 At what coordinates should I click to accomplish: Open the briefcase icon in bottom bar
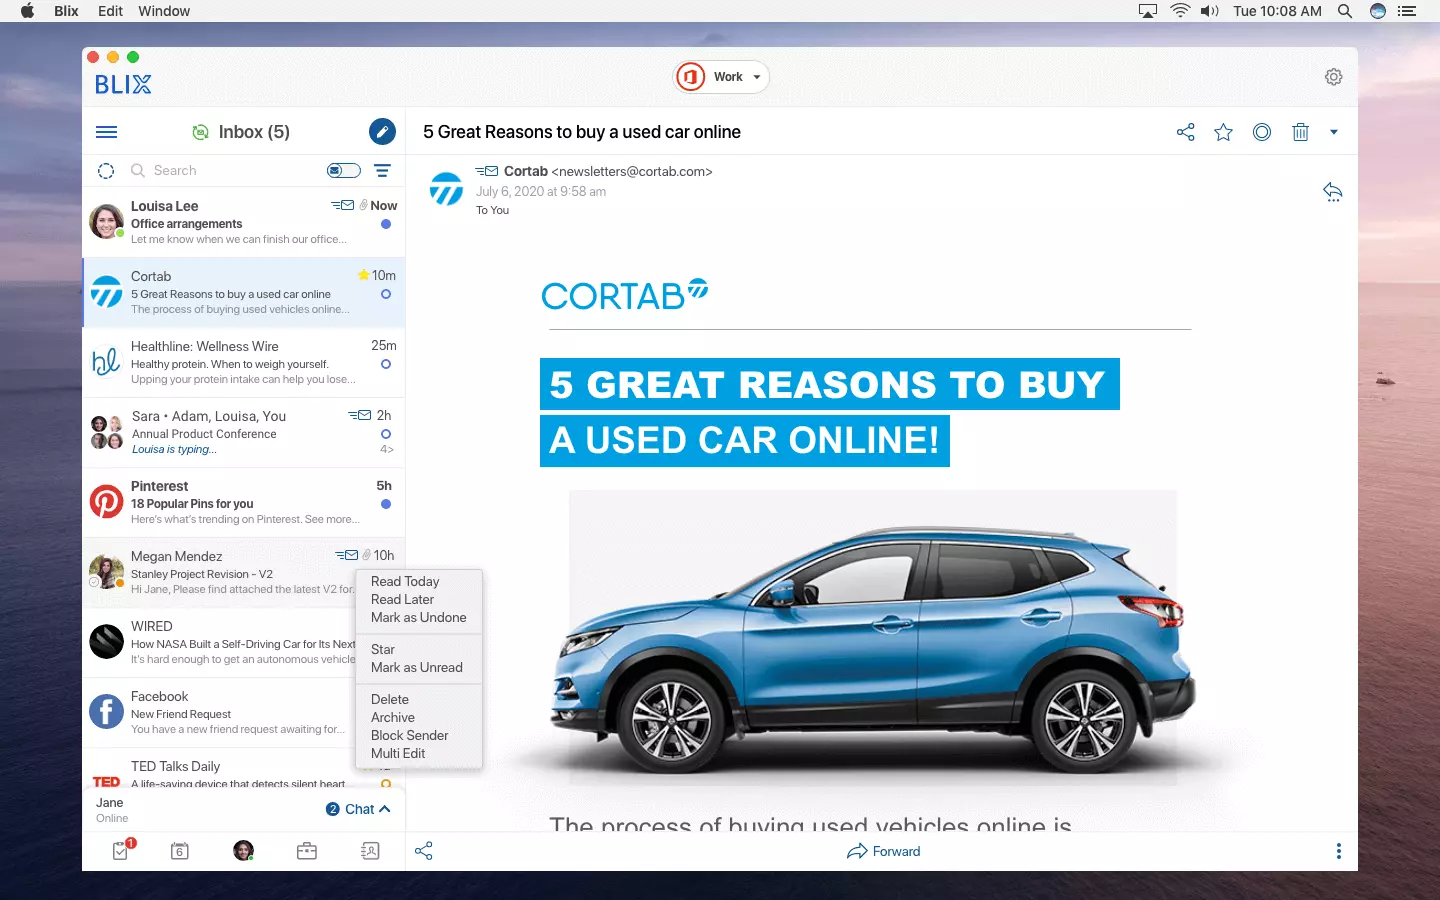click(x=307, y=851)
